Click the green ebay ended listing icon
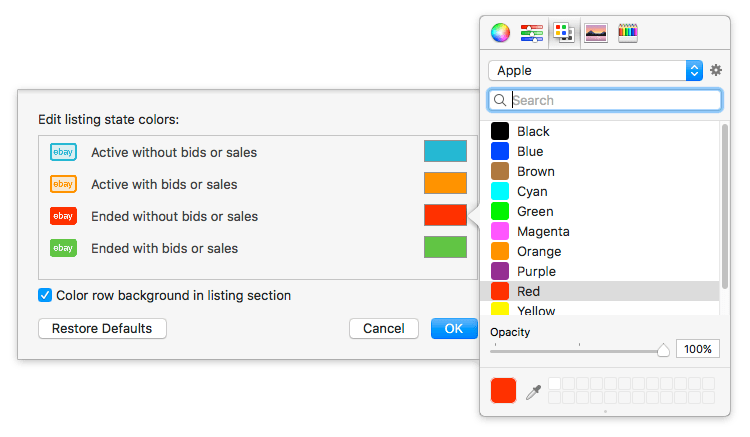 63,248
